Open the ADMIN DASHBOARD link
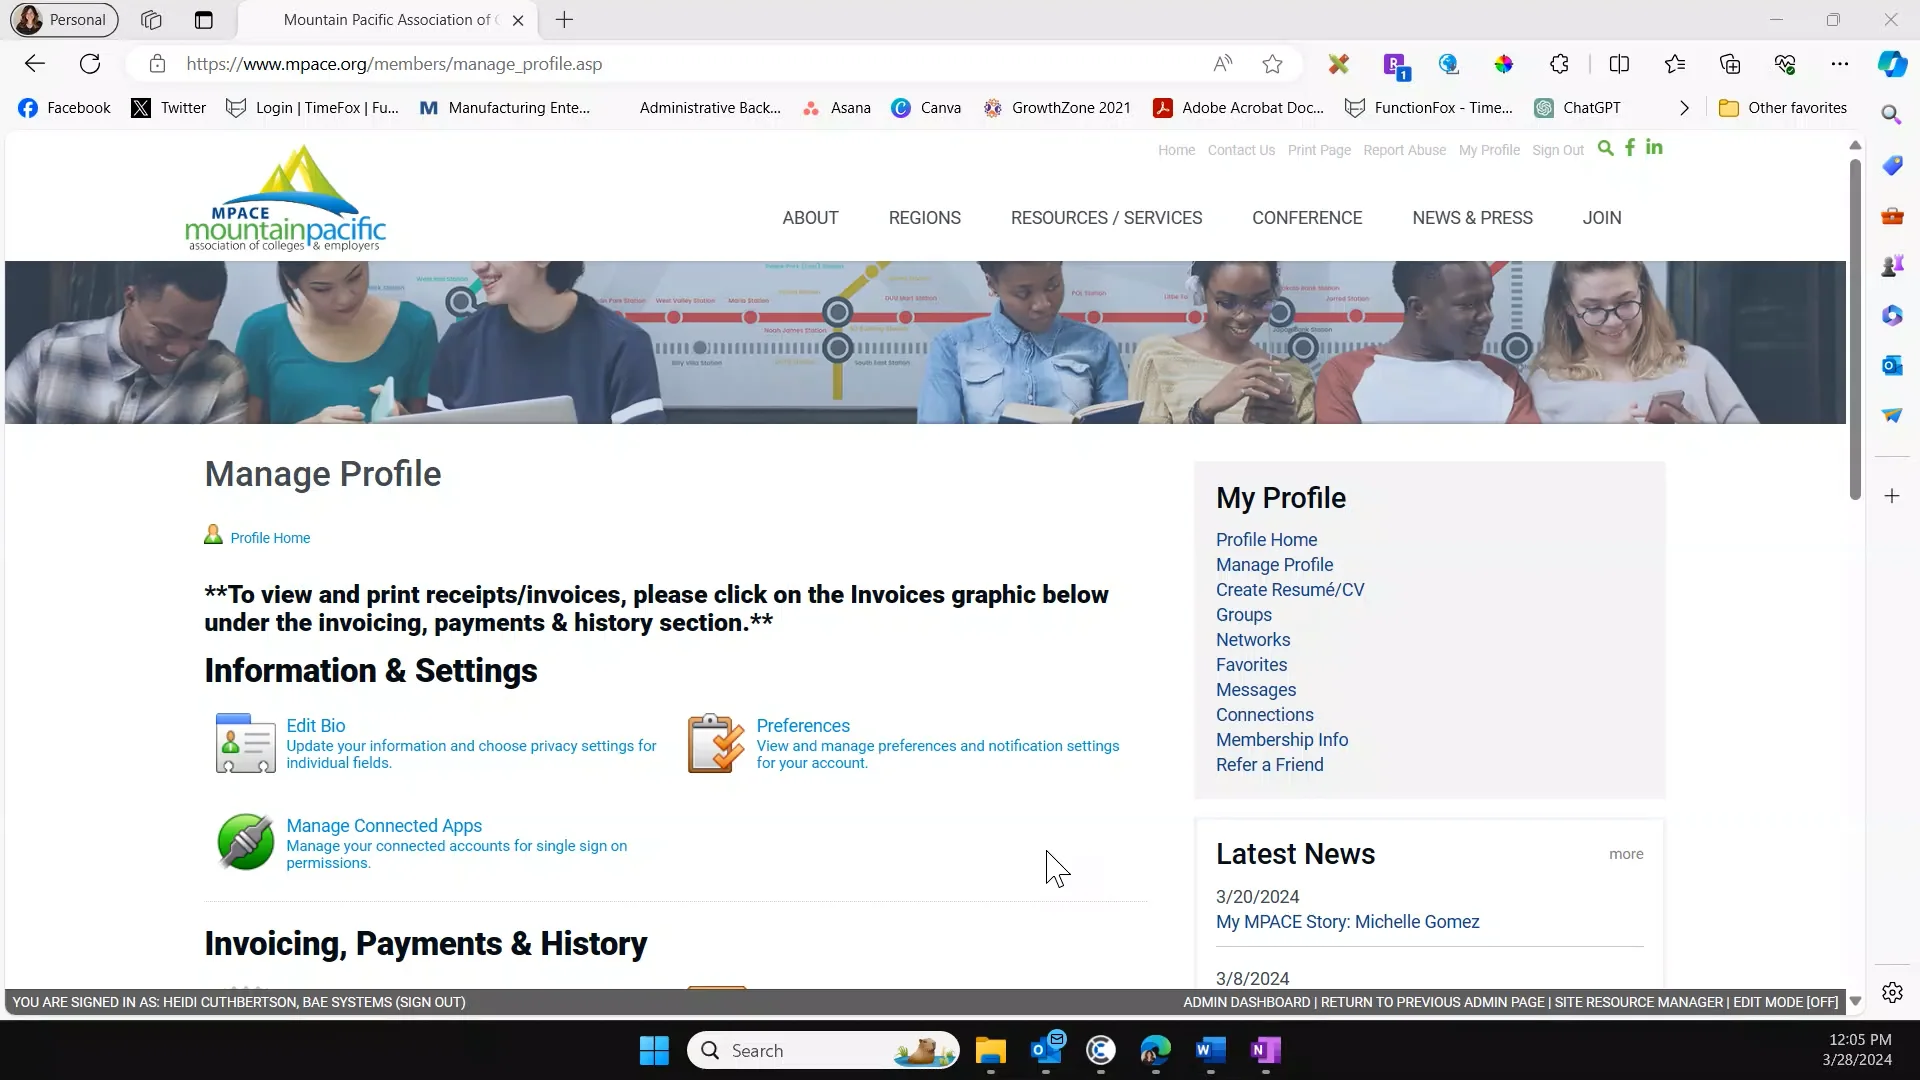 click(1246, 1002)
